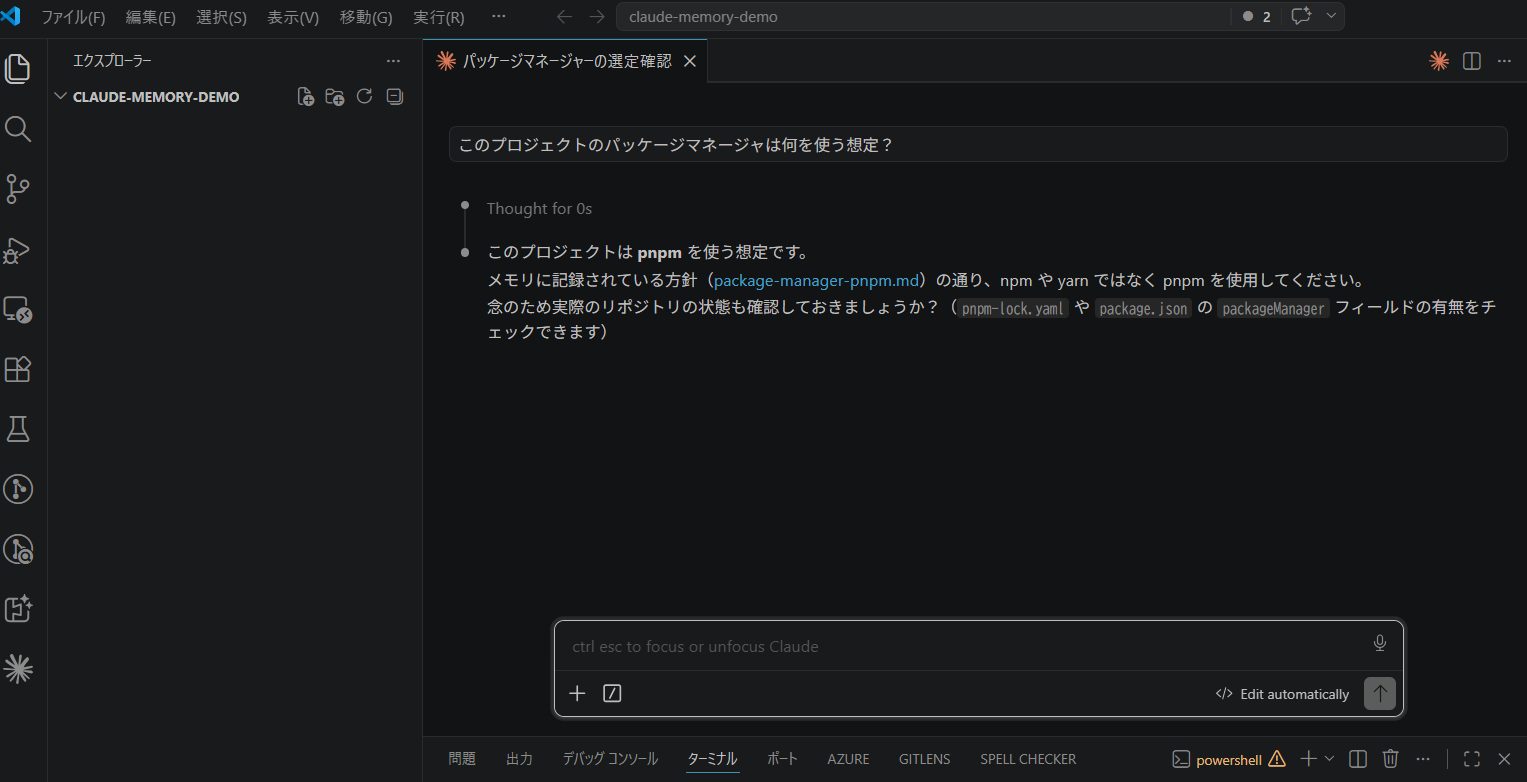Collapse all folders in Explorer

coord(395,97)
